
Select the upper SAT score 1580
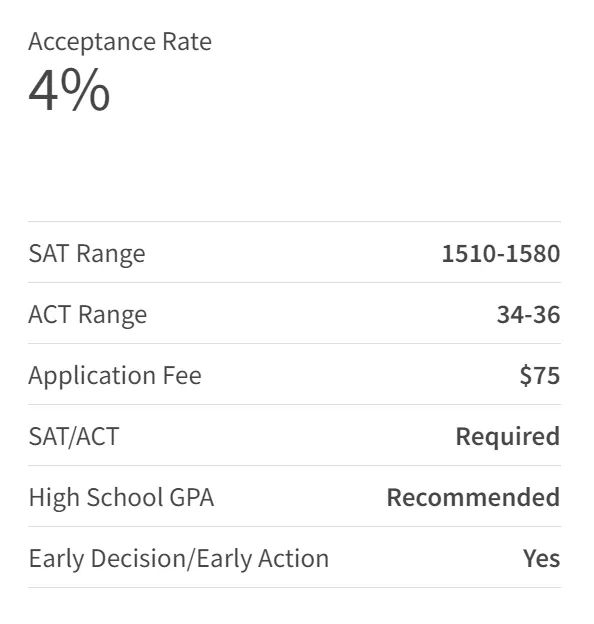[x=533, y=254]
